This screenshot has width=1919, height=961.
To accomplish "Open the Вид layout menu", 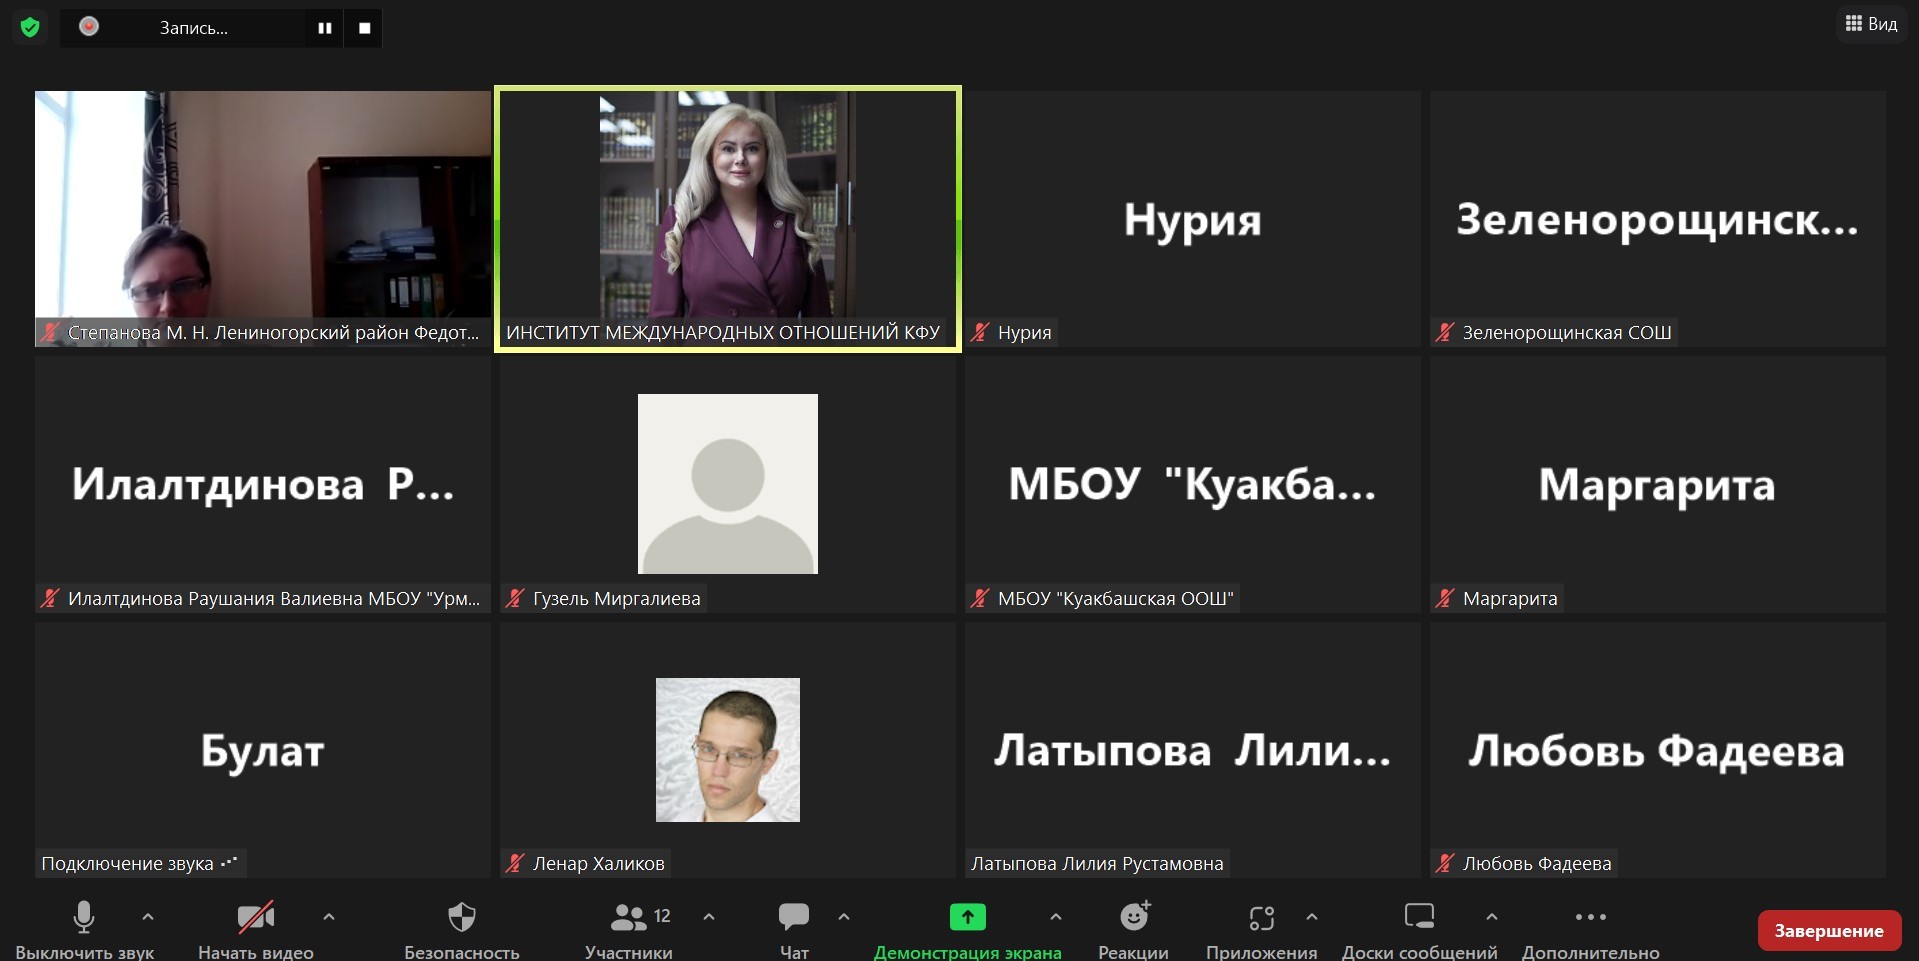I will pos(1871,24).
